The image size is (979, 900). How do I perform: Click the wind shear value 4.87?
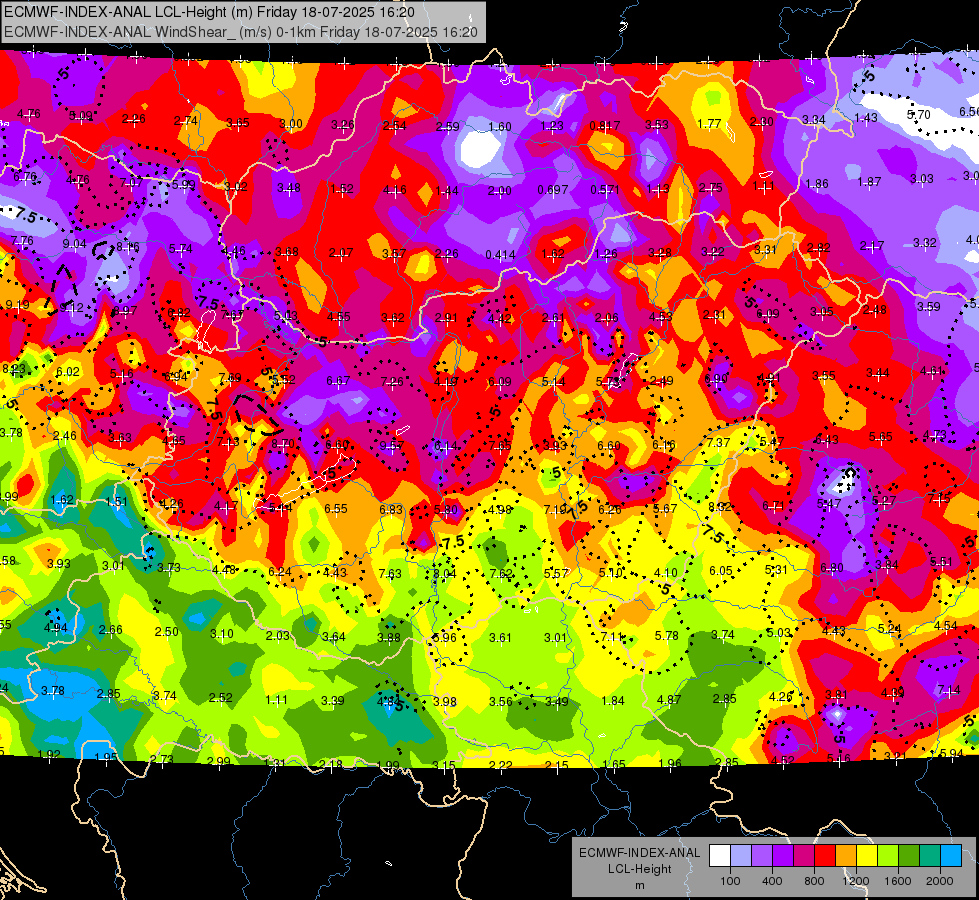tap(669, 700)
